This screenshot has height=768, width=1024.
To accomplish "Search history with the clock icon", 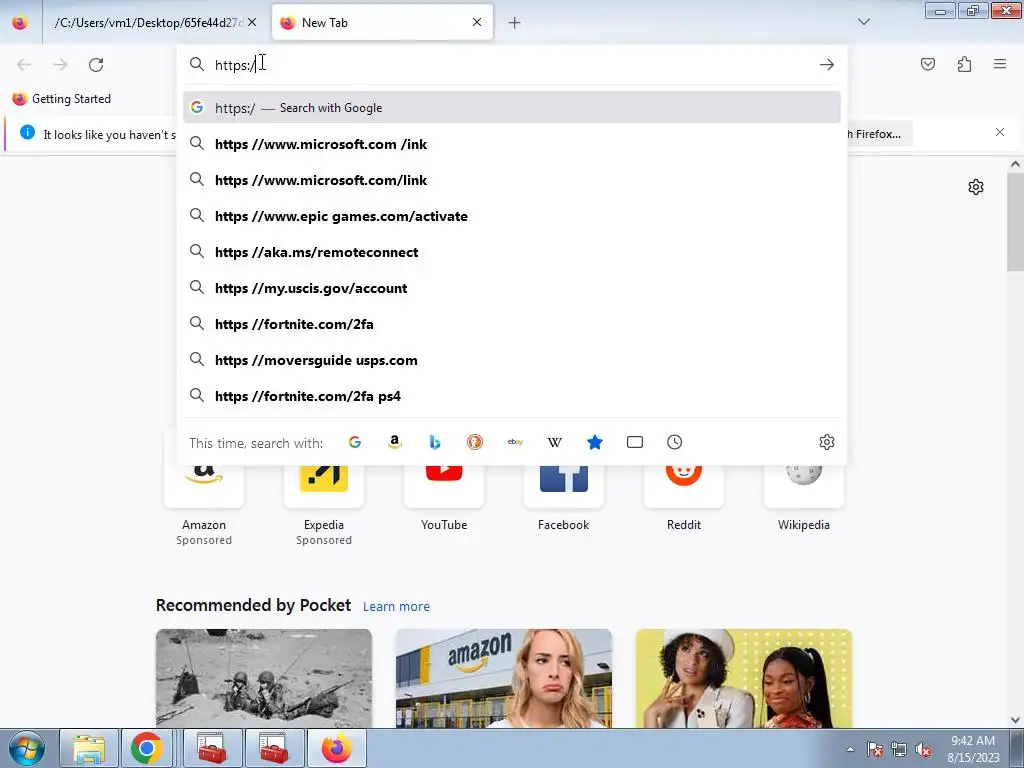I will pyautogui.click(x=675, y=442).
